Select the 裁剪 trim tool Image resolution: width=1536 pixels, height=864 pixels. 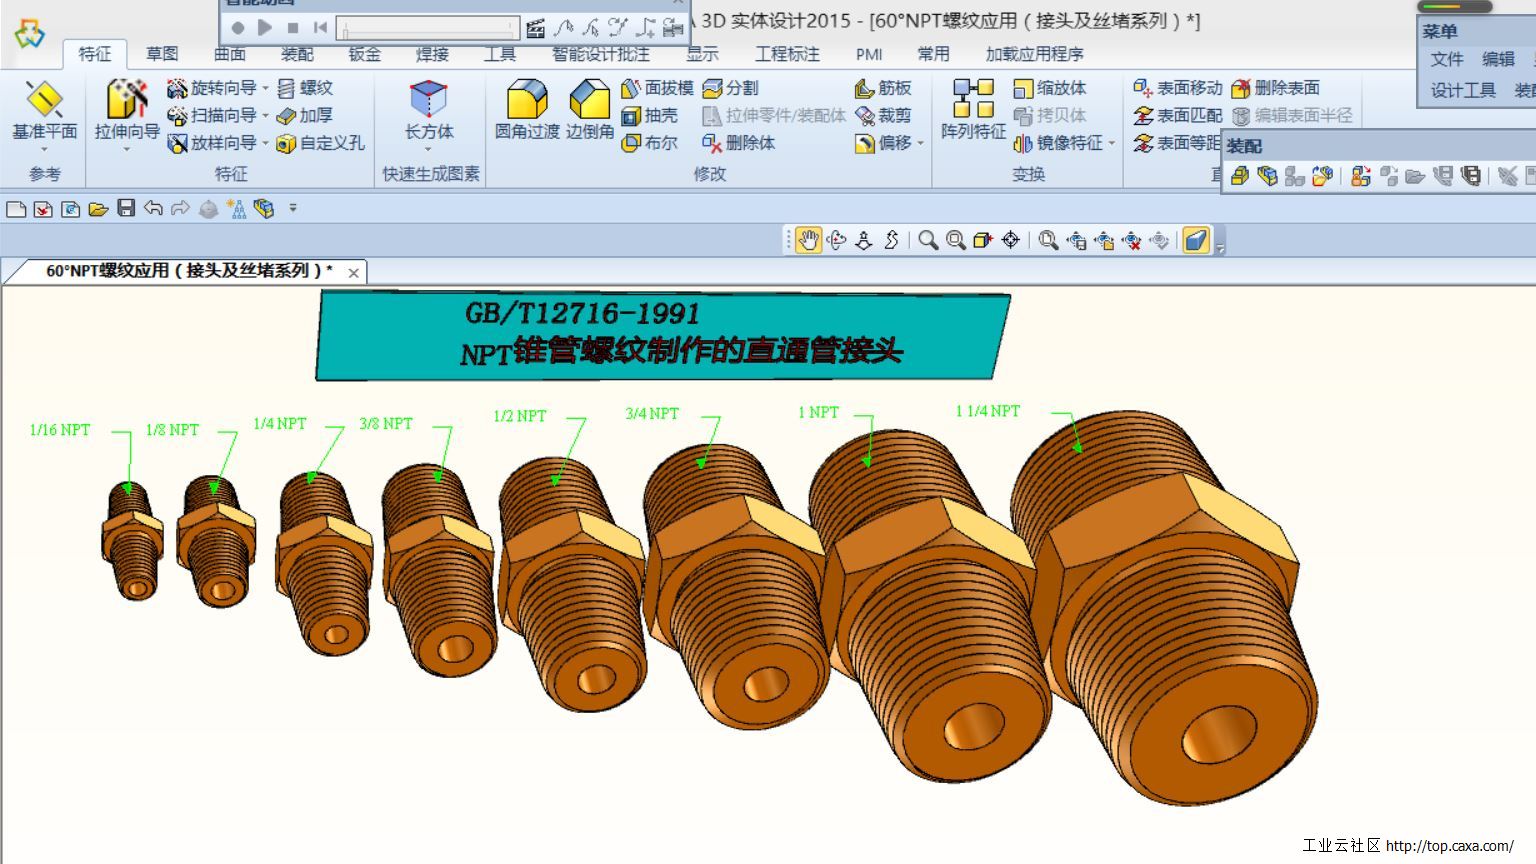[883, 116]
